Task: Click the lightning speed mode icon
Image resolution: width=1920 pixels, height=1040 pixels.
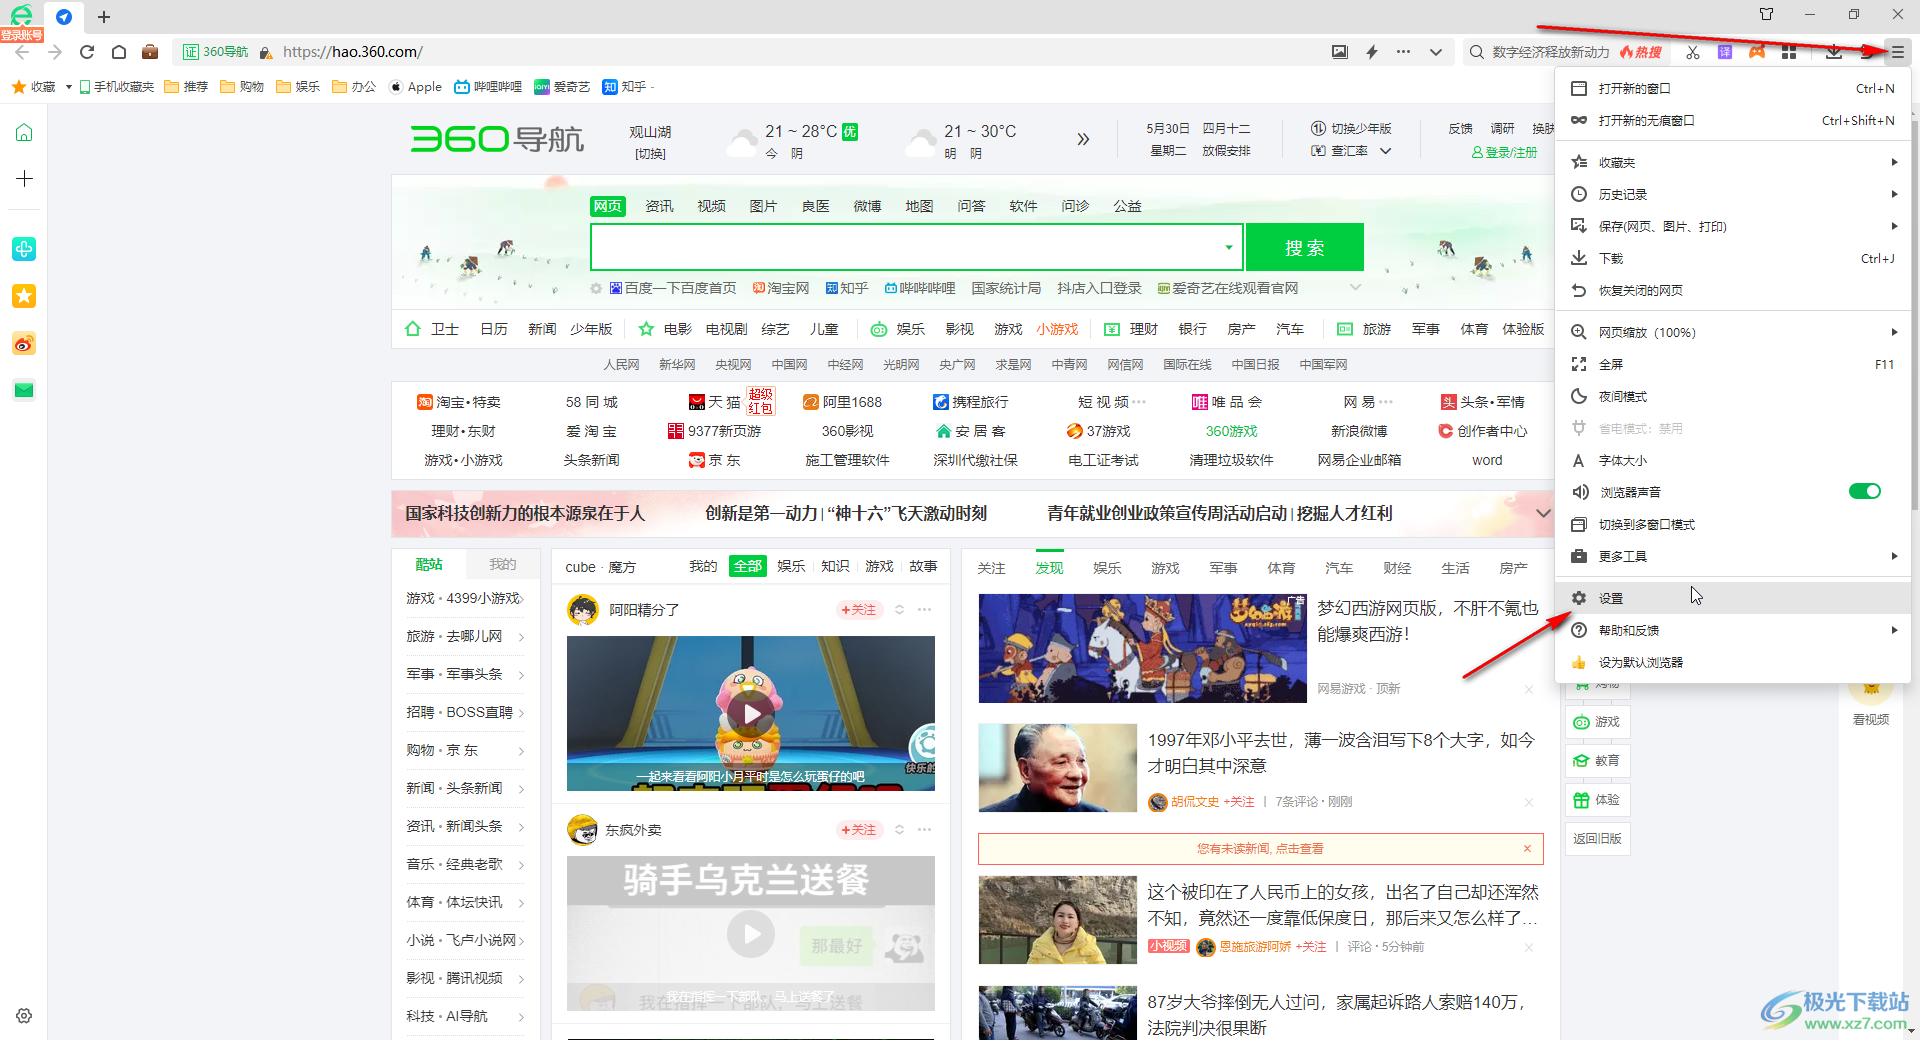Action: coord(1372,52)
